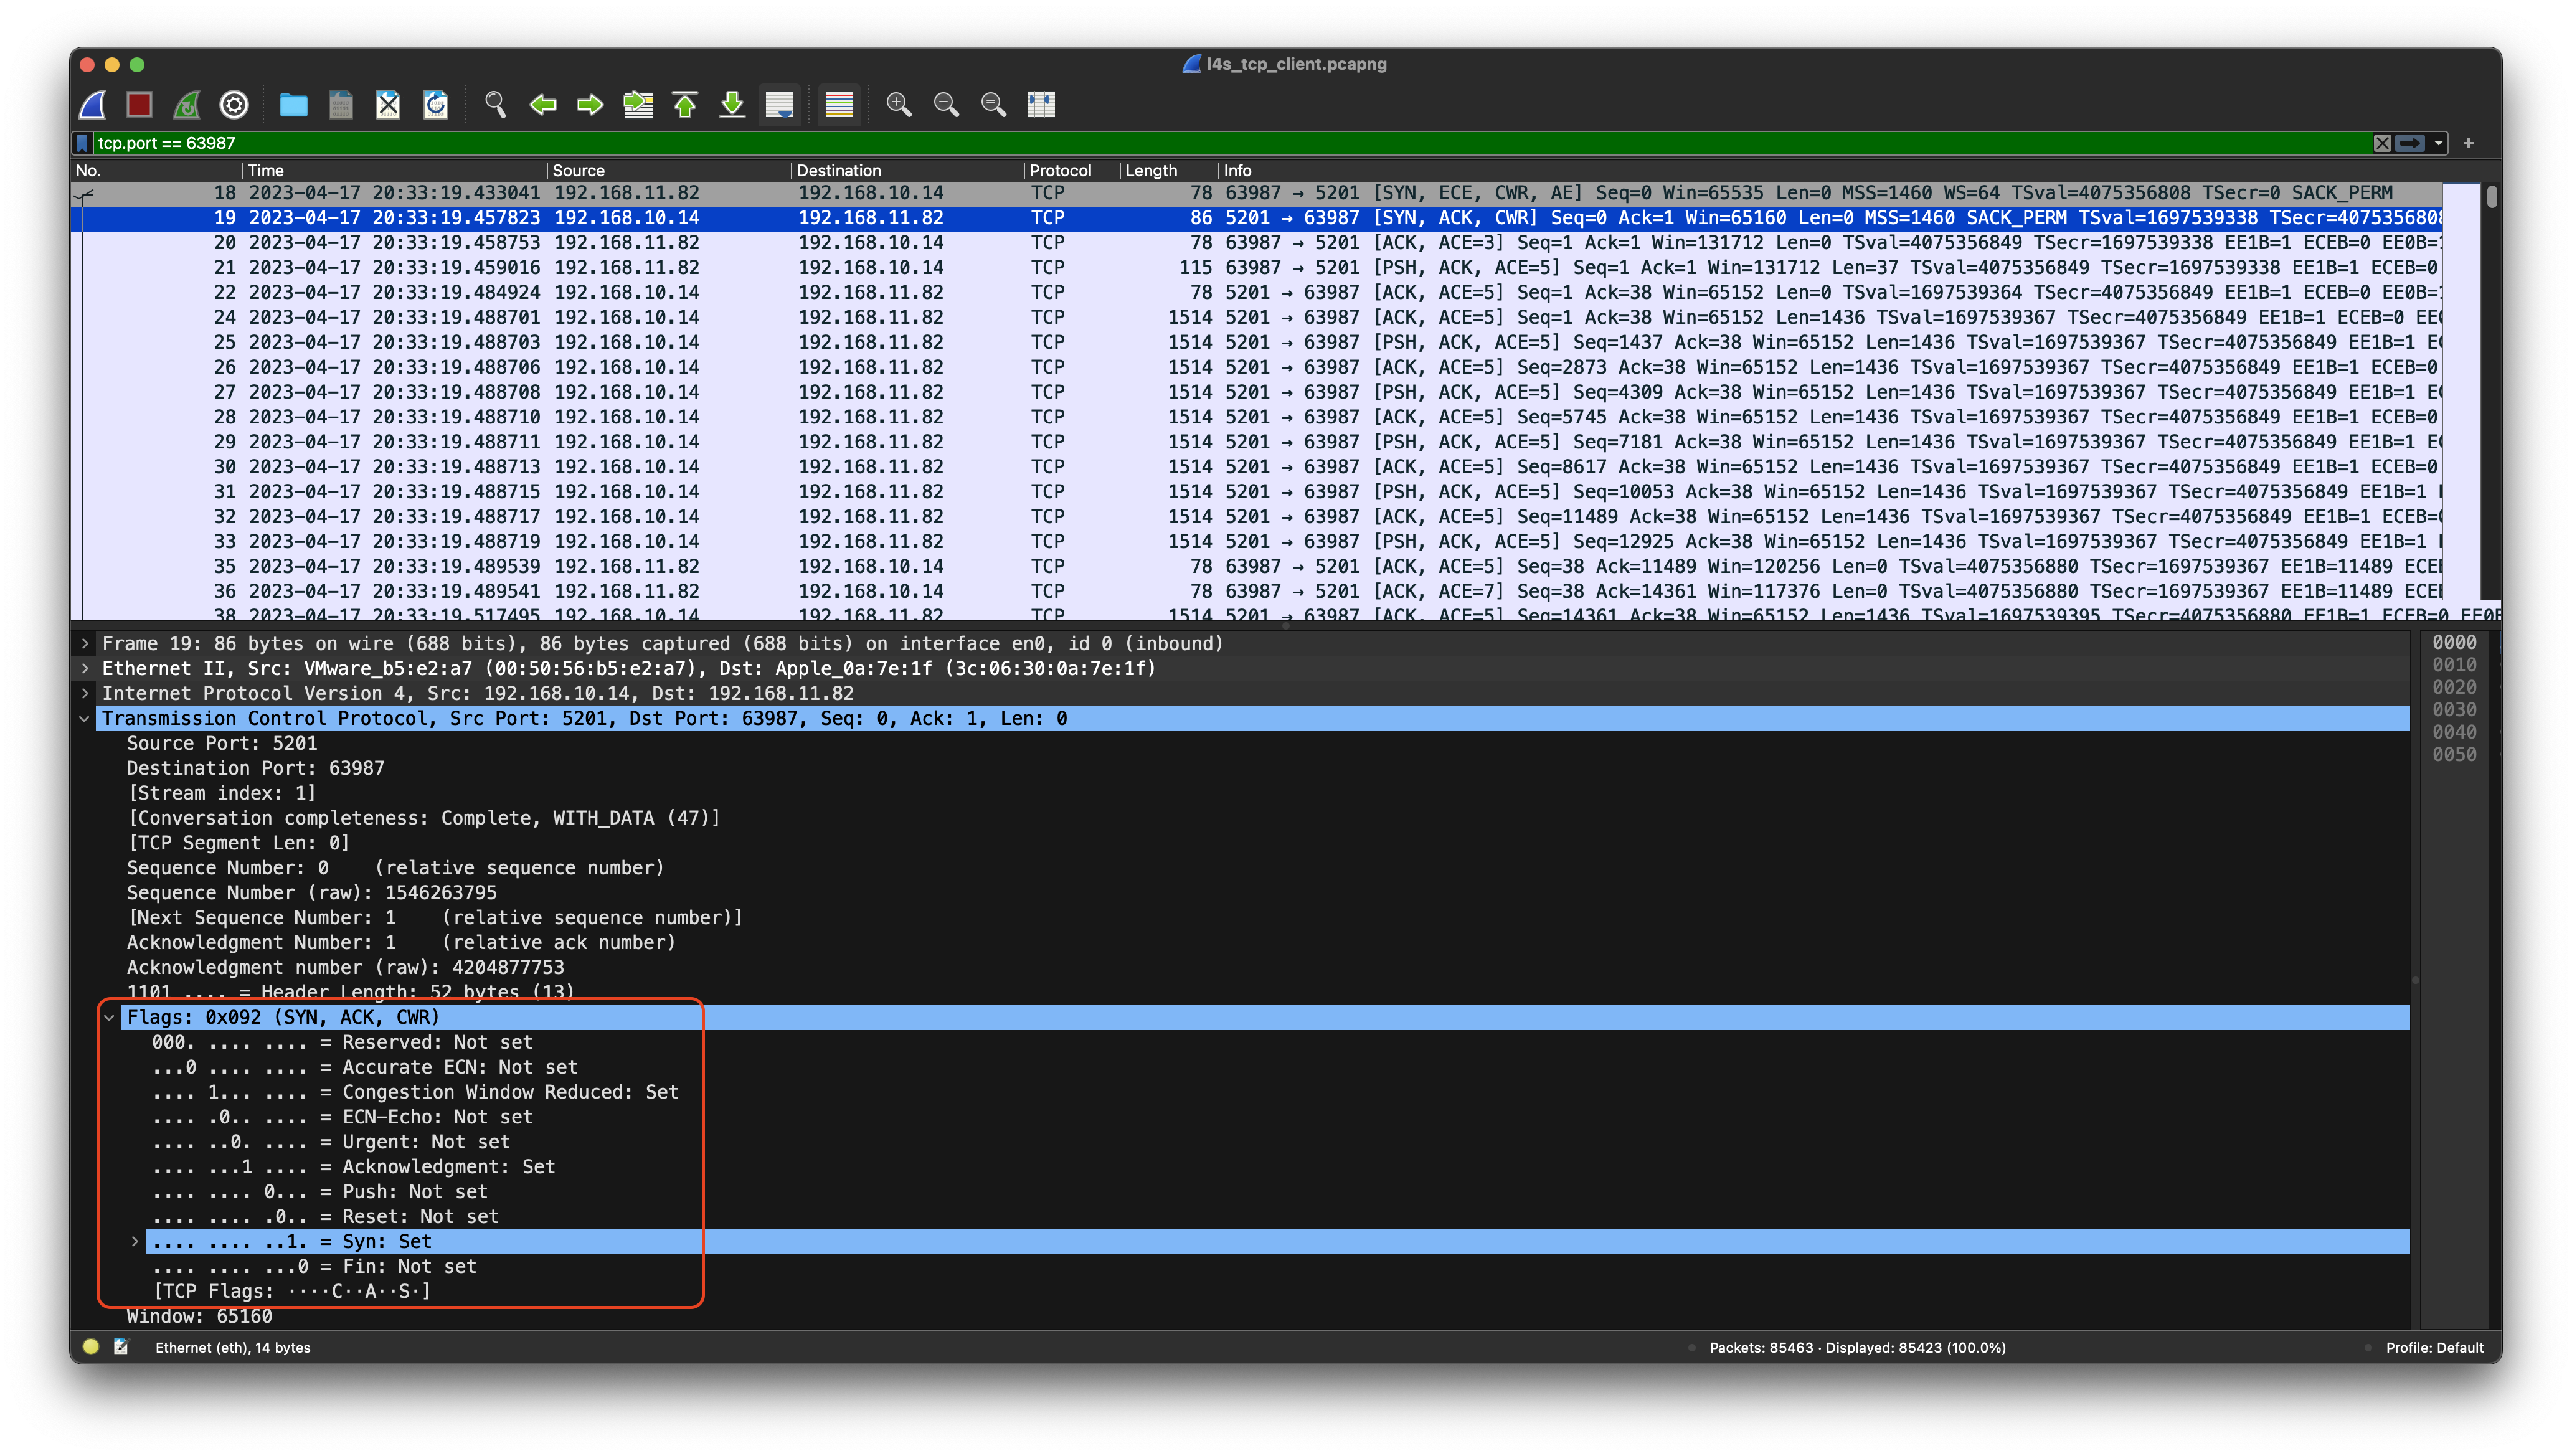Save this capture file
The width and height of the screenshot is (2572, 1456).
pos(340,104)
